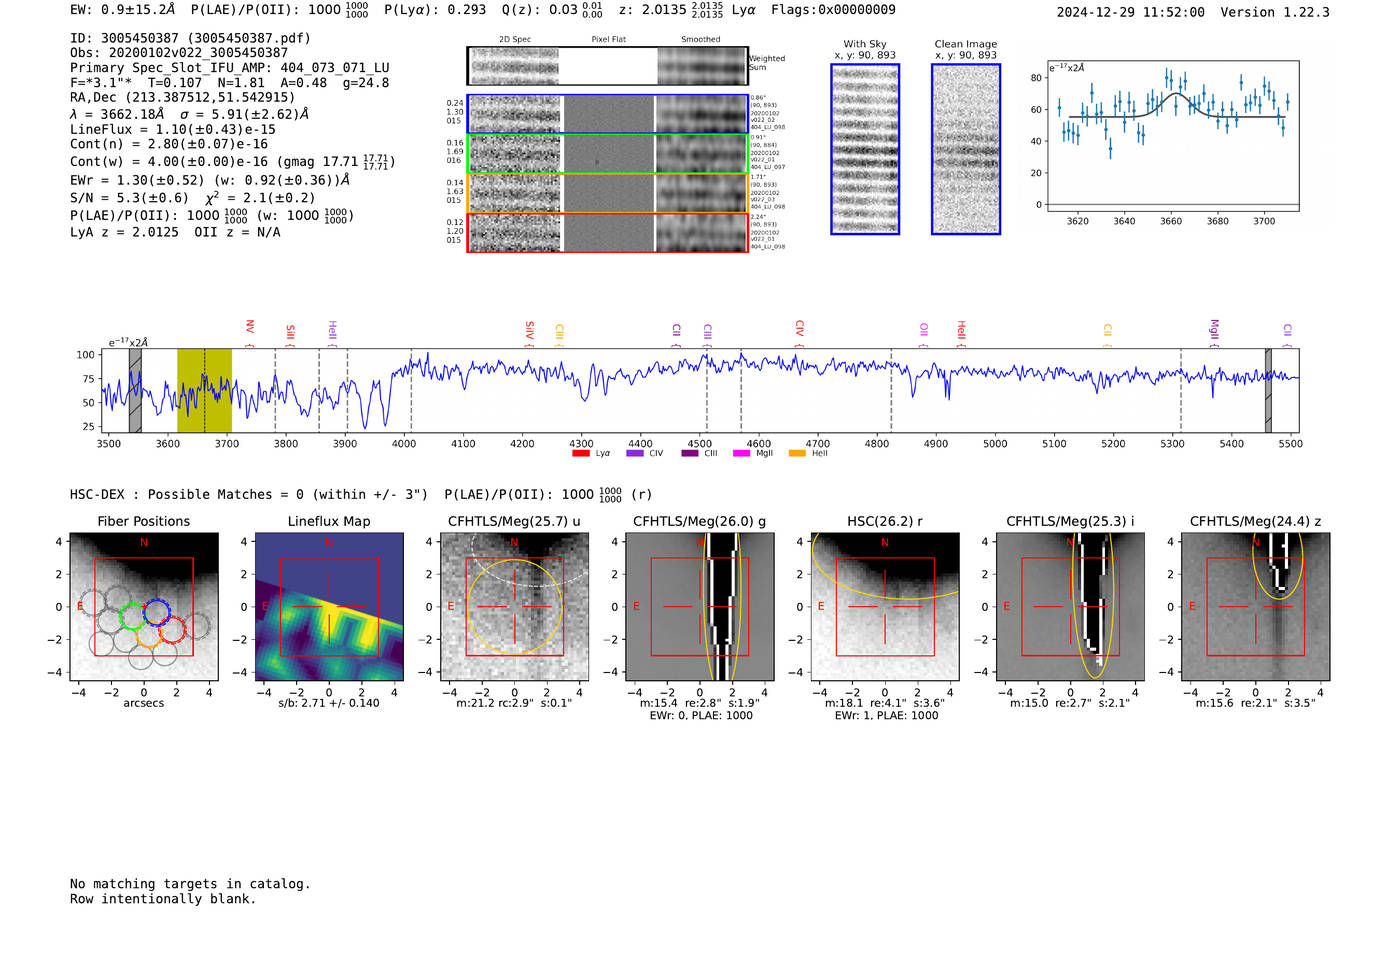Select the orange CII marker near 5200
The height and width of the screenshot is (953, 1400).
tap(1107, 332)
